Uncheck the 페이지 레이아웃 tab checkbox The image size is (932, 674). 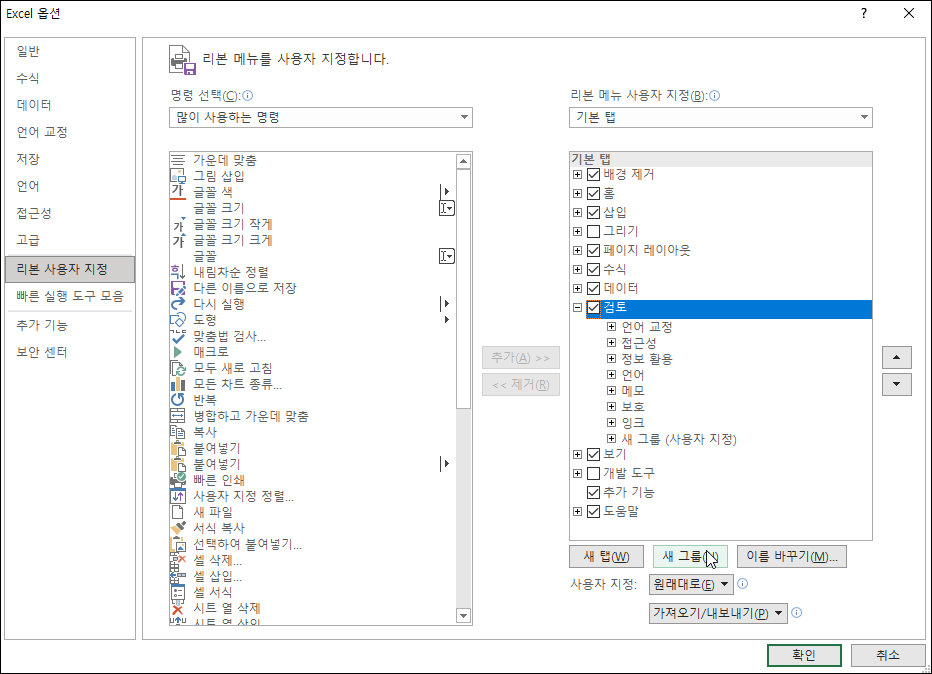coord(593,250)
